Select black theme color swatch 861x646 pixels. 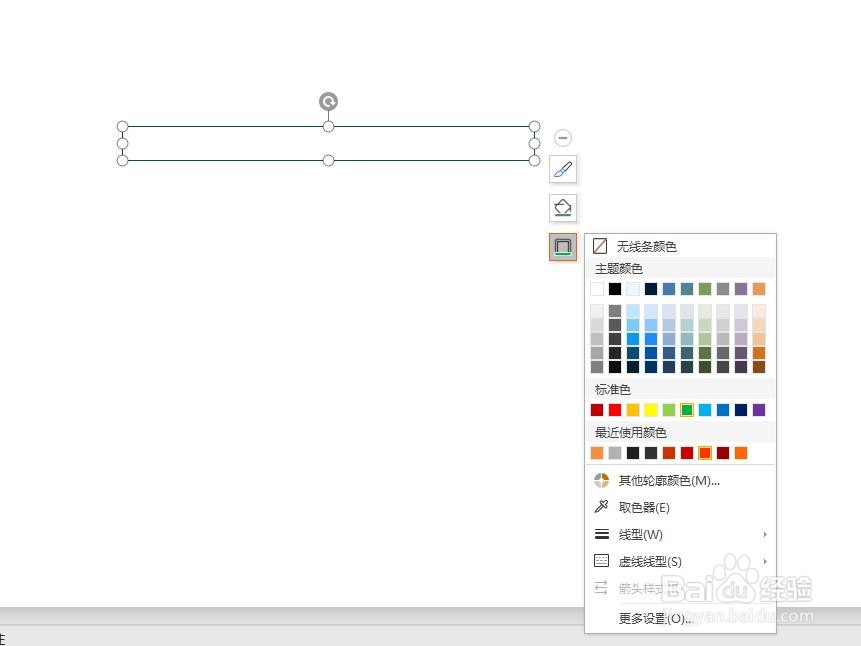pyautogui.click(x=615, y=289)
